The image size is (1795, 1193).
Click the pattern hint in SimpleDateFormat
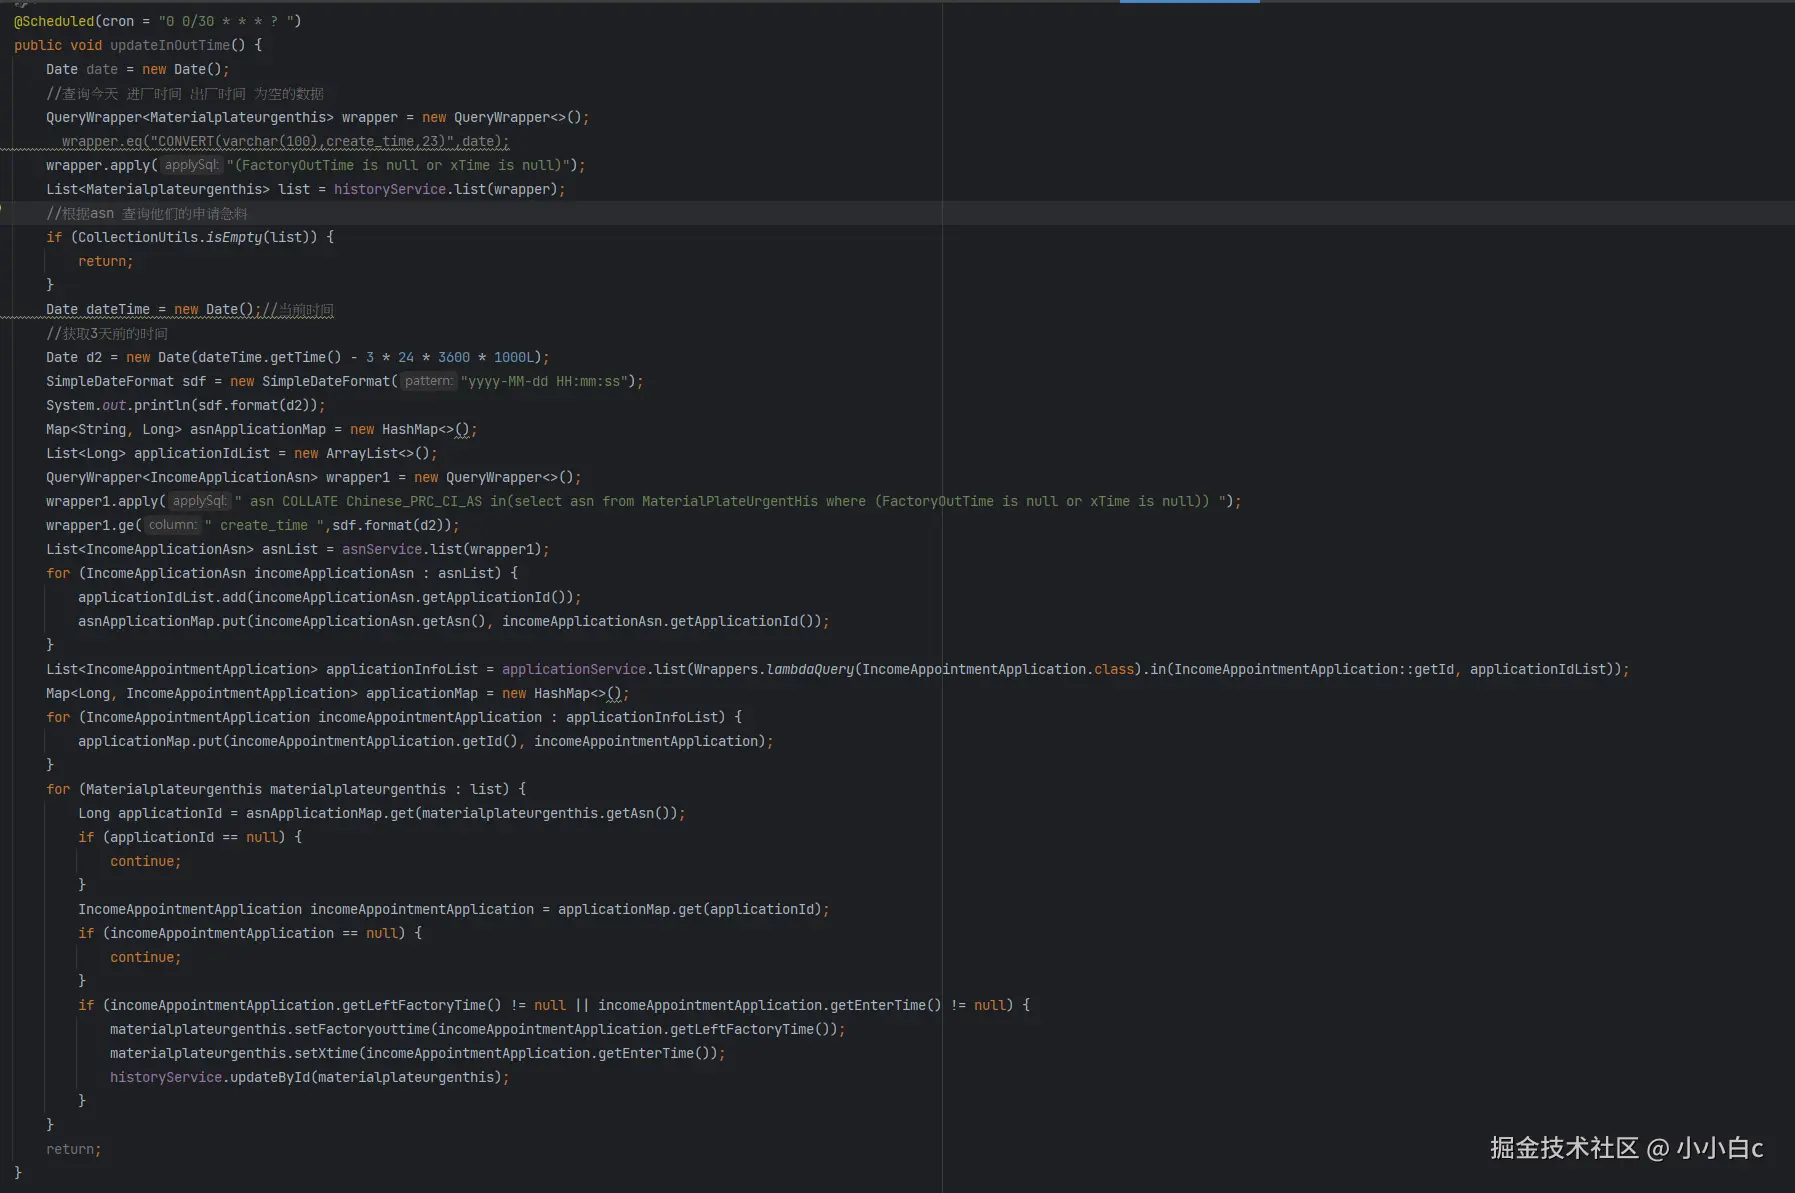pos(428,381)
